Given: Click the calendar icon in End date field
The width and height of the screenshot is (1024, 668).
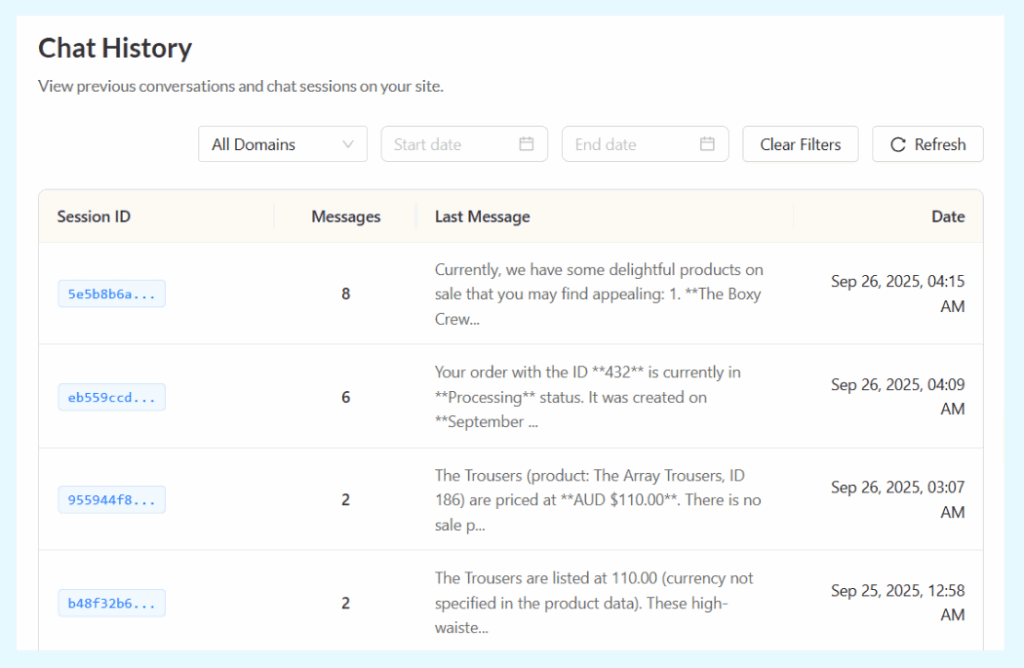Looking at the screenshot, I should tap(707, 144).
